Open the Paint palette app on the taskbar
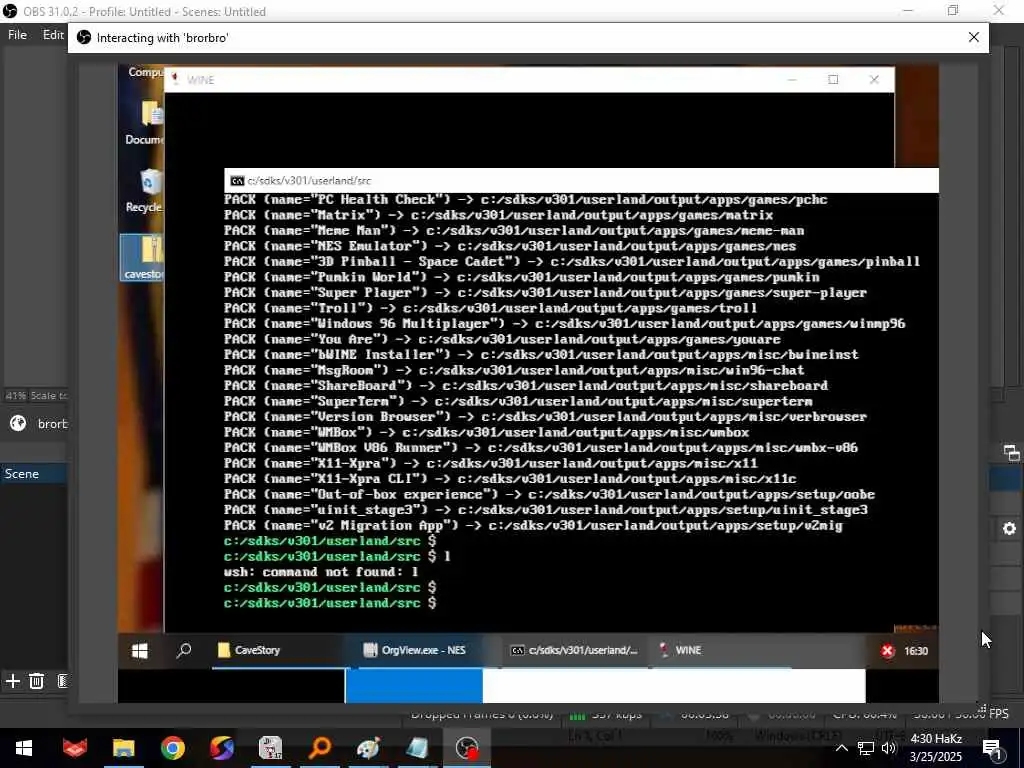 [368, 748]
